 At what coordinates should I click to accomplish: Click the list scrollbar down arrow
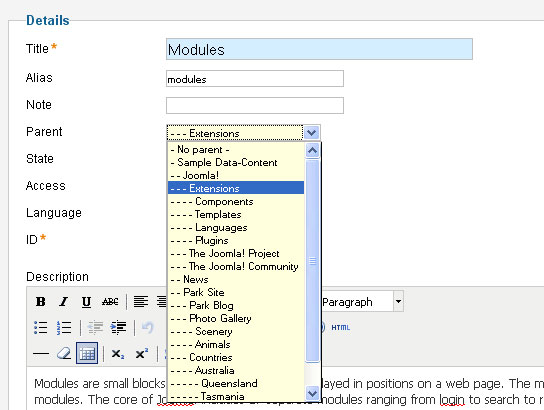pos(312,393)
